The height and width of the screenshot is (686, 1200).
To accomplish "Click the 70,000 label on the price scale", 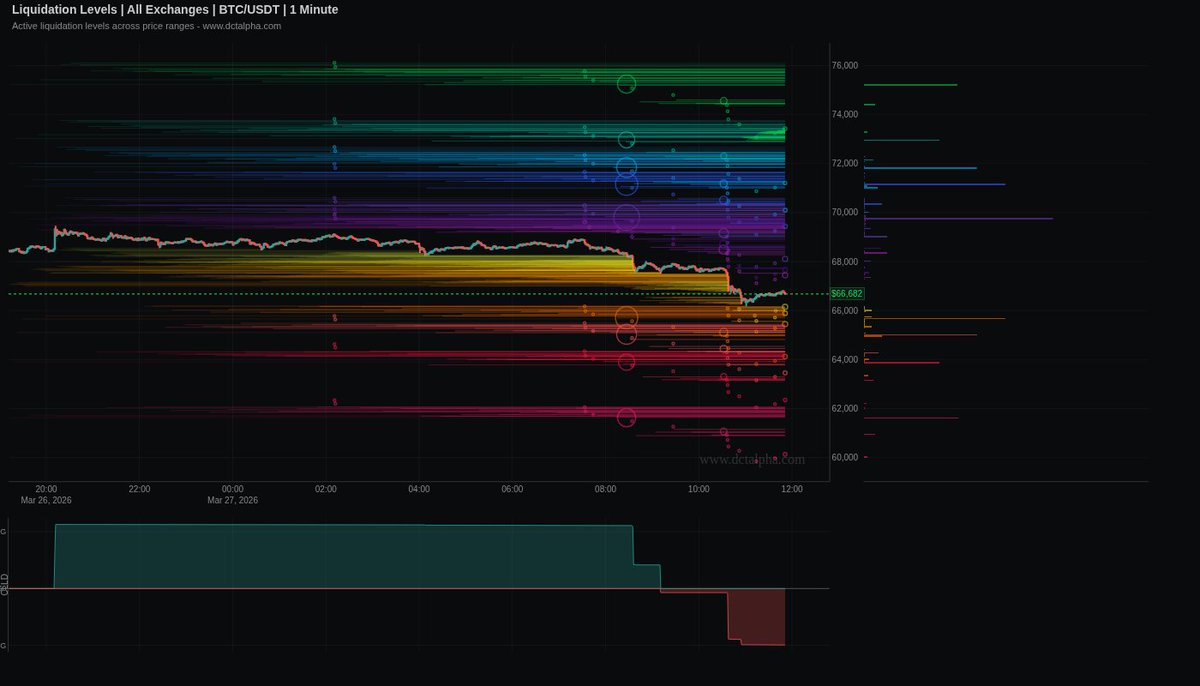I will pos(846,211).
